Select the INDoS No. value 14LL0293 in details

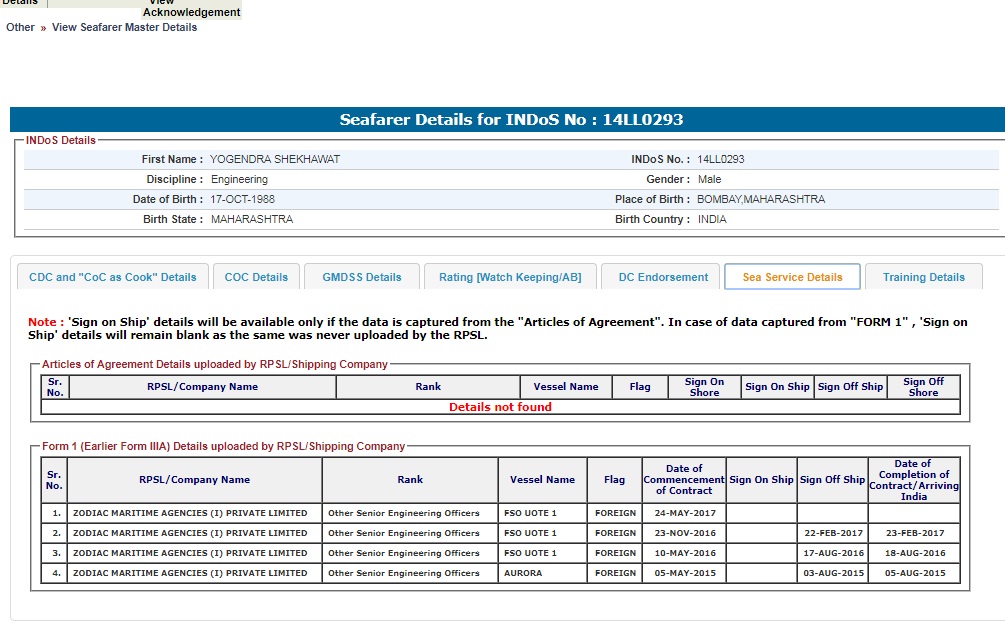click(x=721, y=159)
